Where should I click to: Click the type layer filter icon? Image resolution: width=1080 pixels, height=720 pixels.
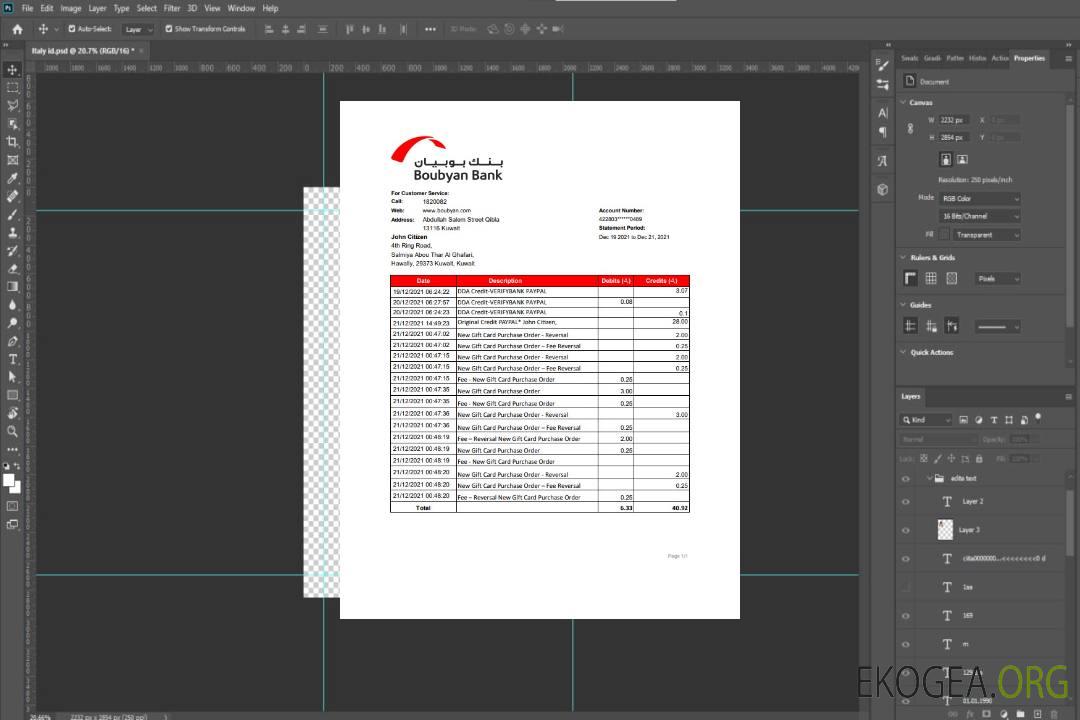pos(994,420)
